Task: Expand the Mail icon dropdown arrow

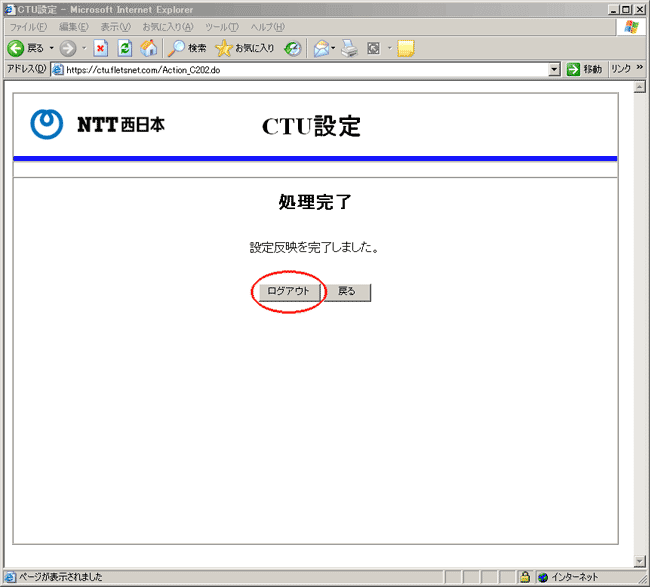Action: [x=333, y=49]
